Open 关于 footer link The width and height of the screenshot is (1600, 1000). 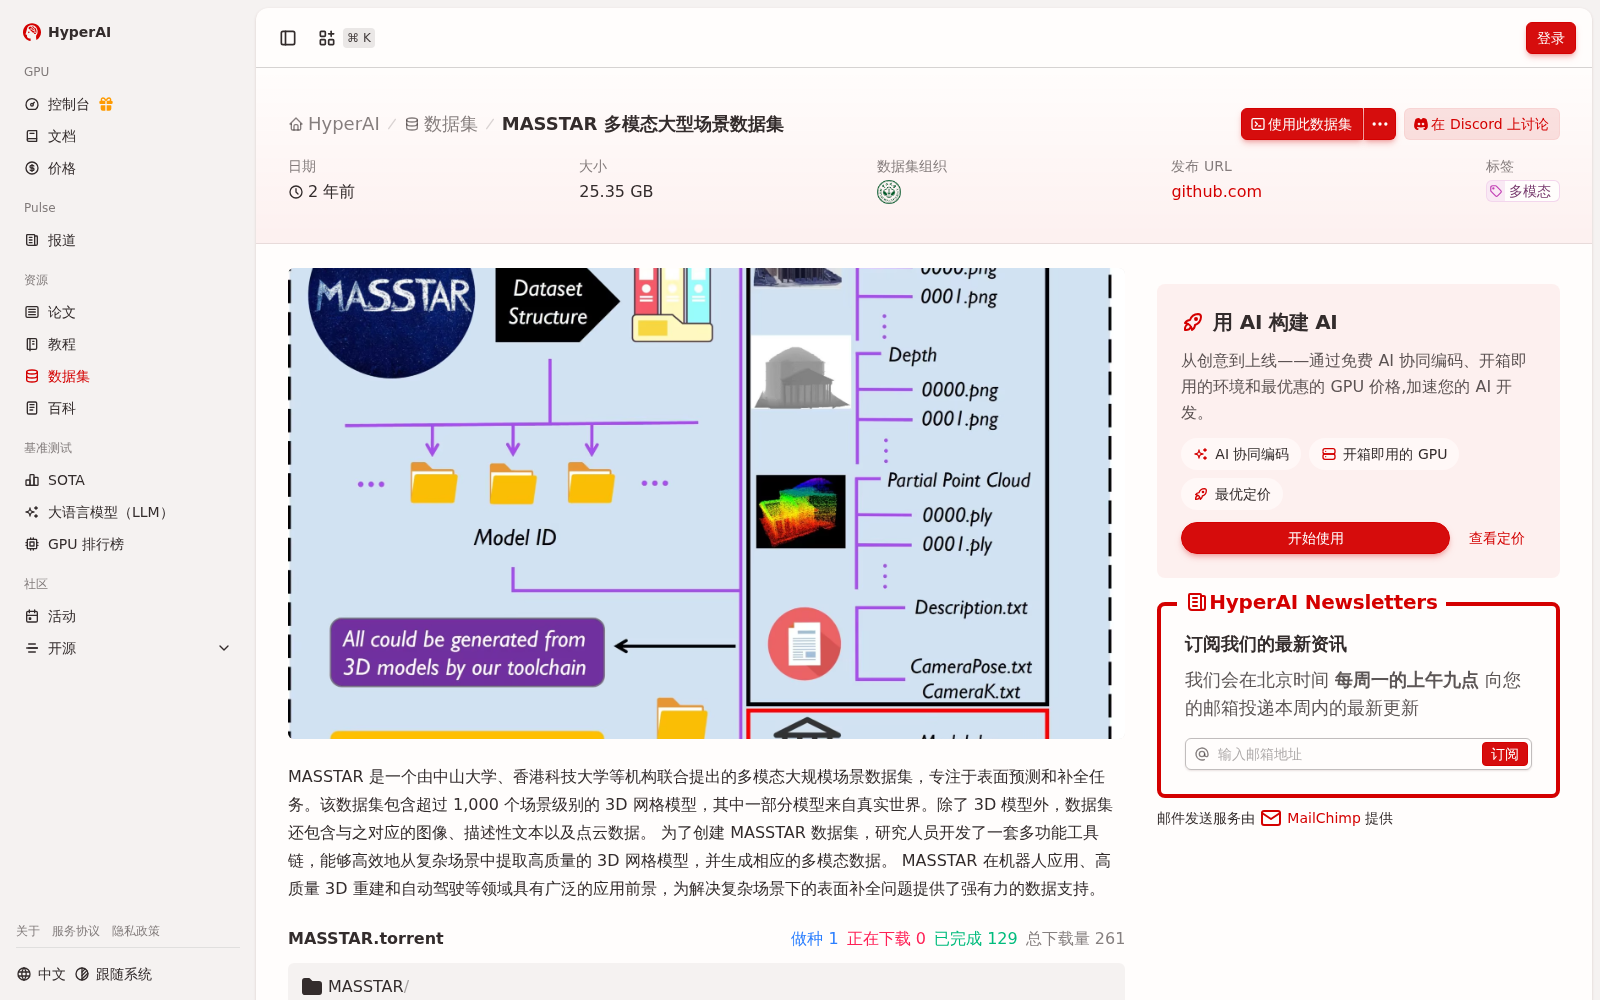(28, 931)
